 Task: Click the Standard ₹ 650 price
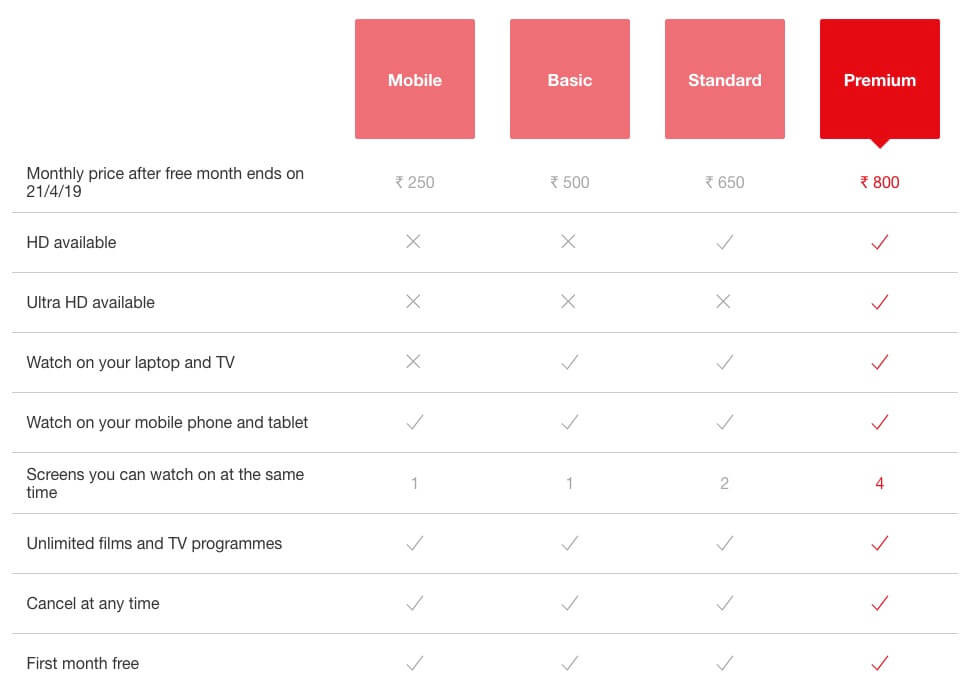click(725, 182)
